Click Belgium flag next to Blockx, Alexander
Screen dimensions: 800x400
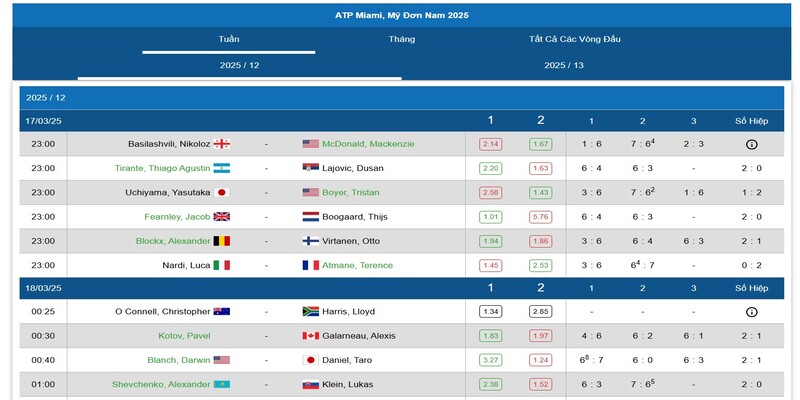[x=221, y=241]
